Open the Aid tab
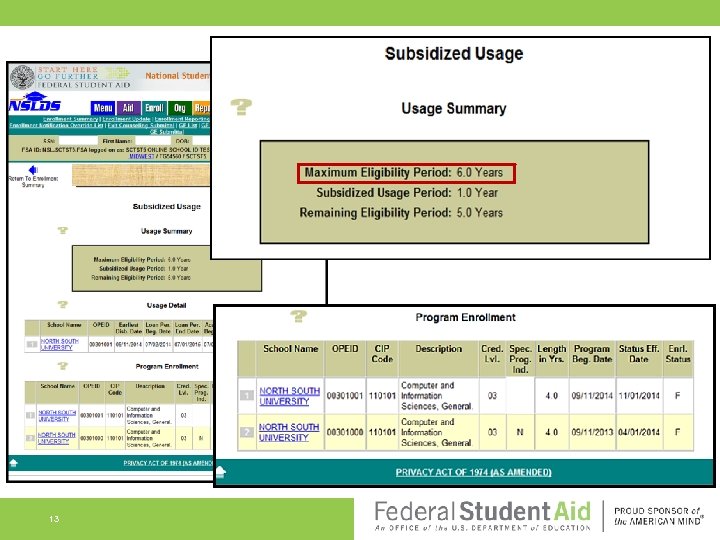 click(x=128, y=108)
